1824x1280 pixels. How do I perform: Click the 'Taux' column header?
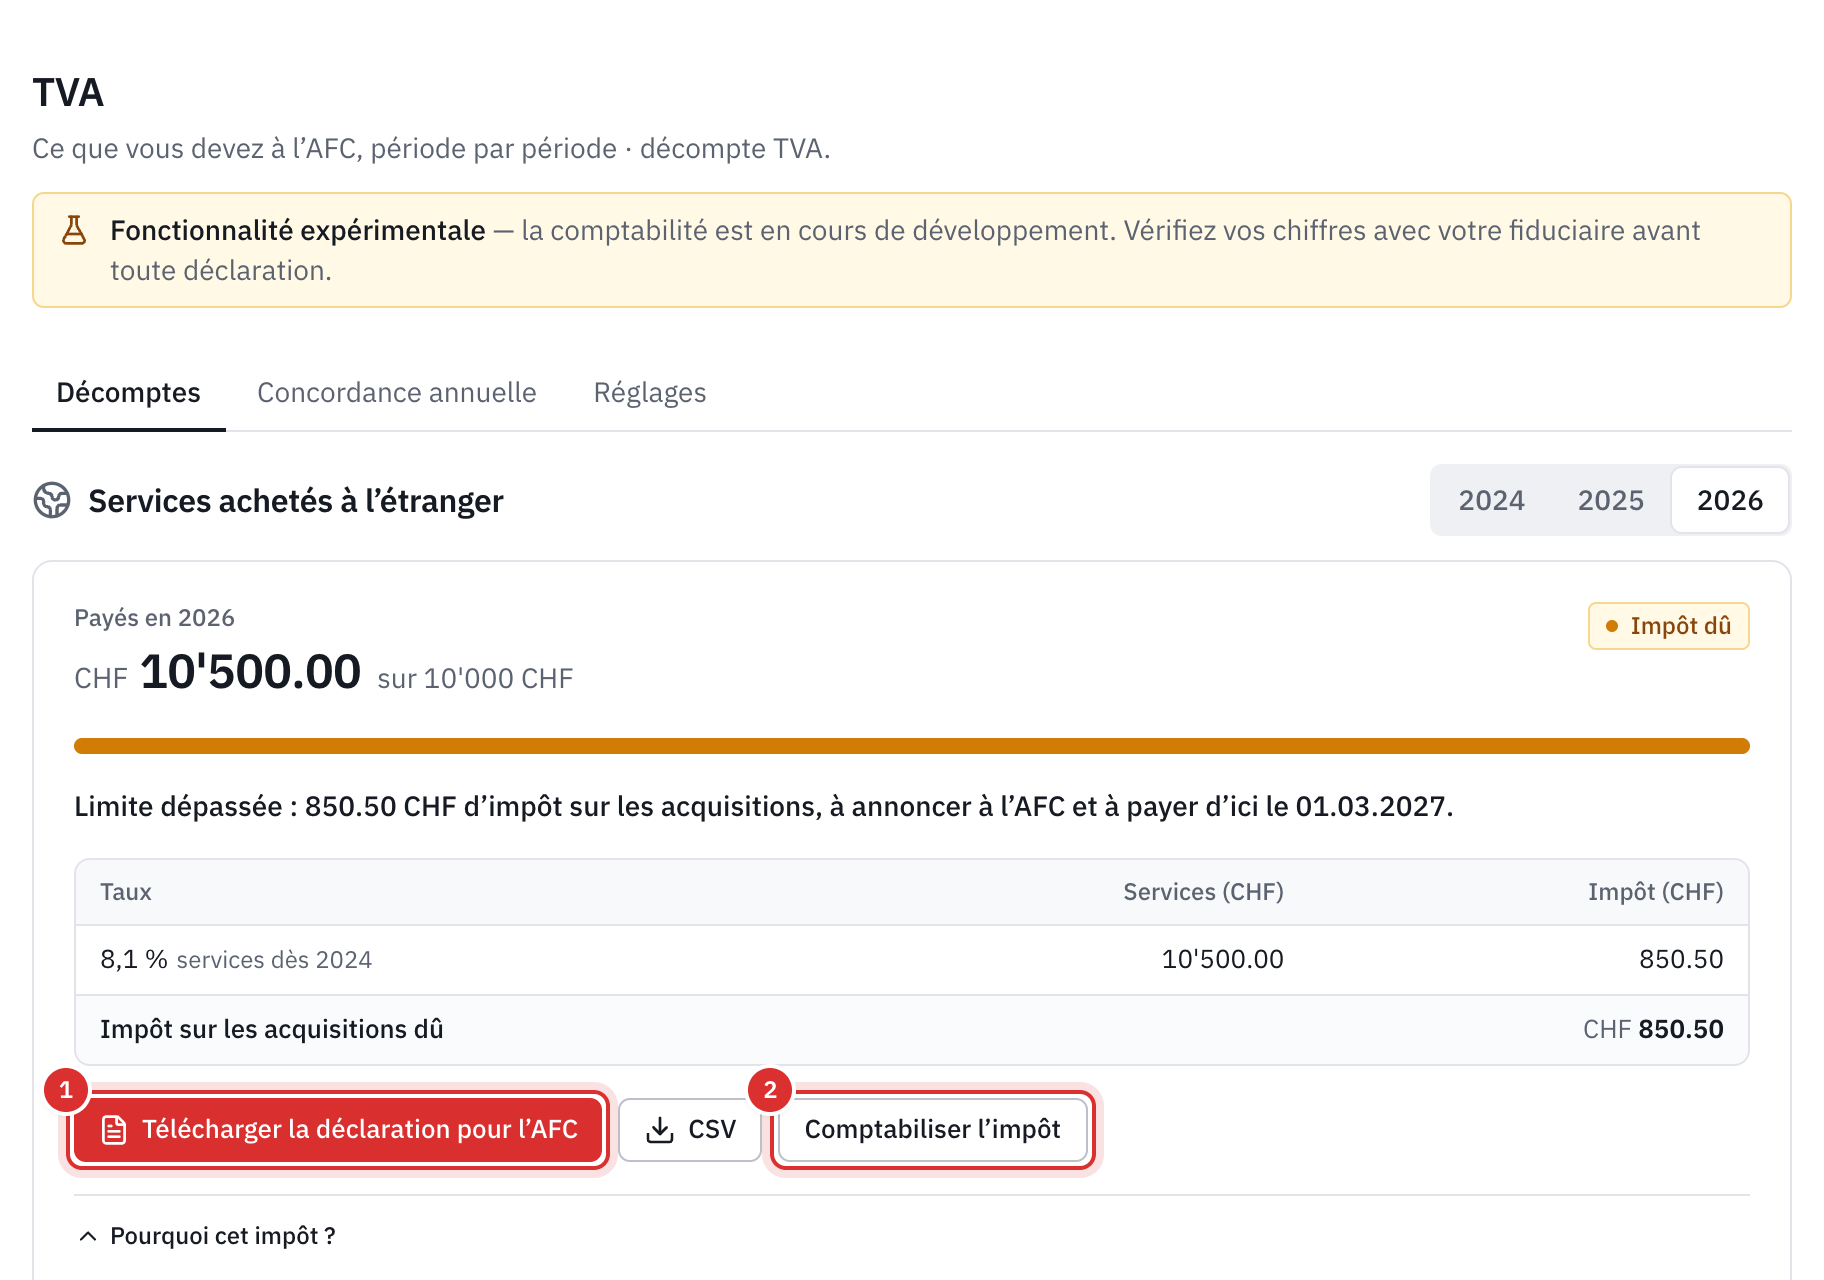coord(126,892)
